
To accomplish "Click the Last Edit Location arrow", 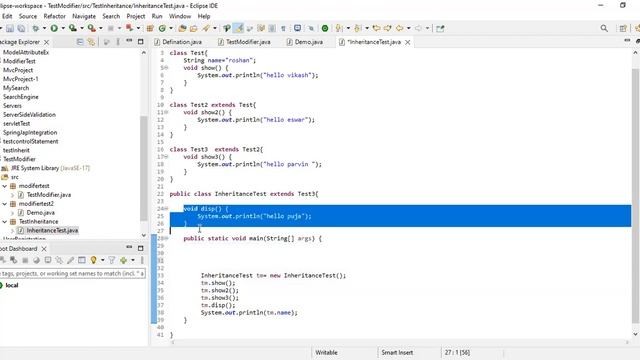I will [x=376, y=28].
